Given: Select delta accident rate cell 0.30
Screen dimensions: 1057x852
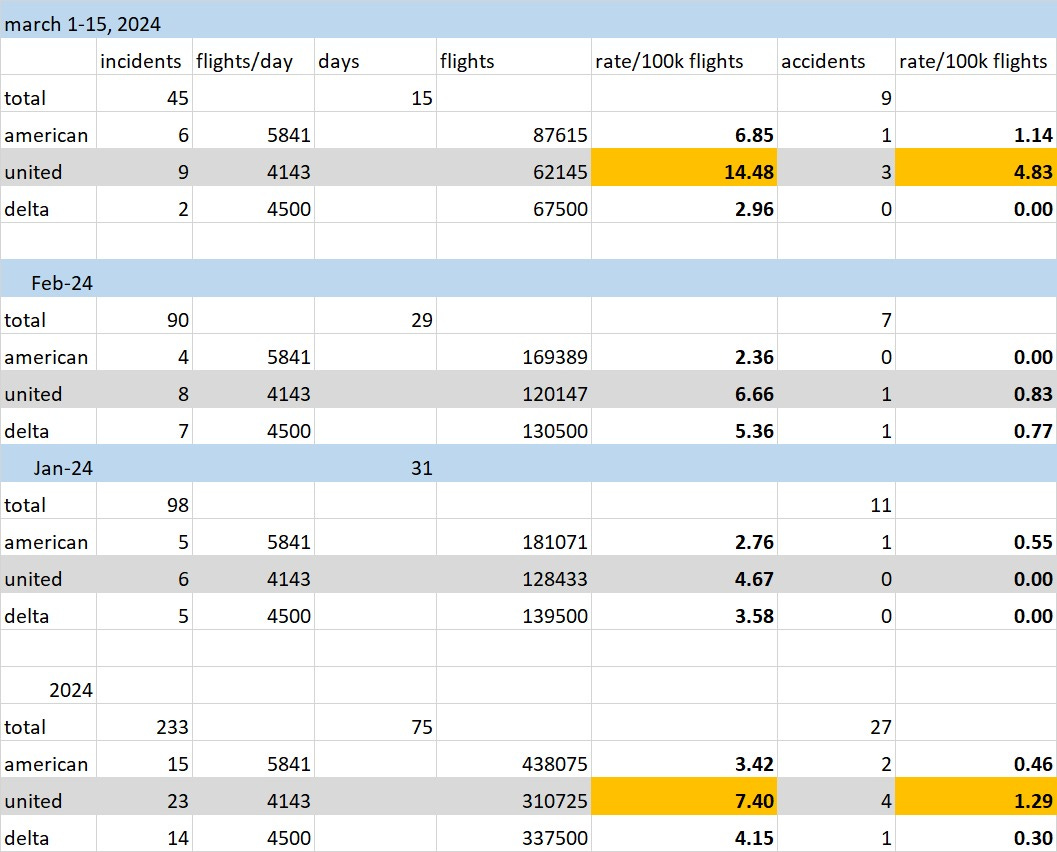Looking at the screenshot, I should click(x=976, y=834).
